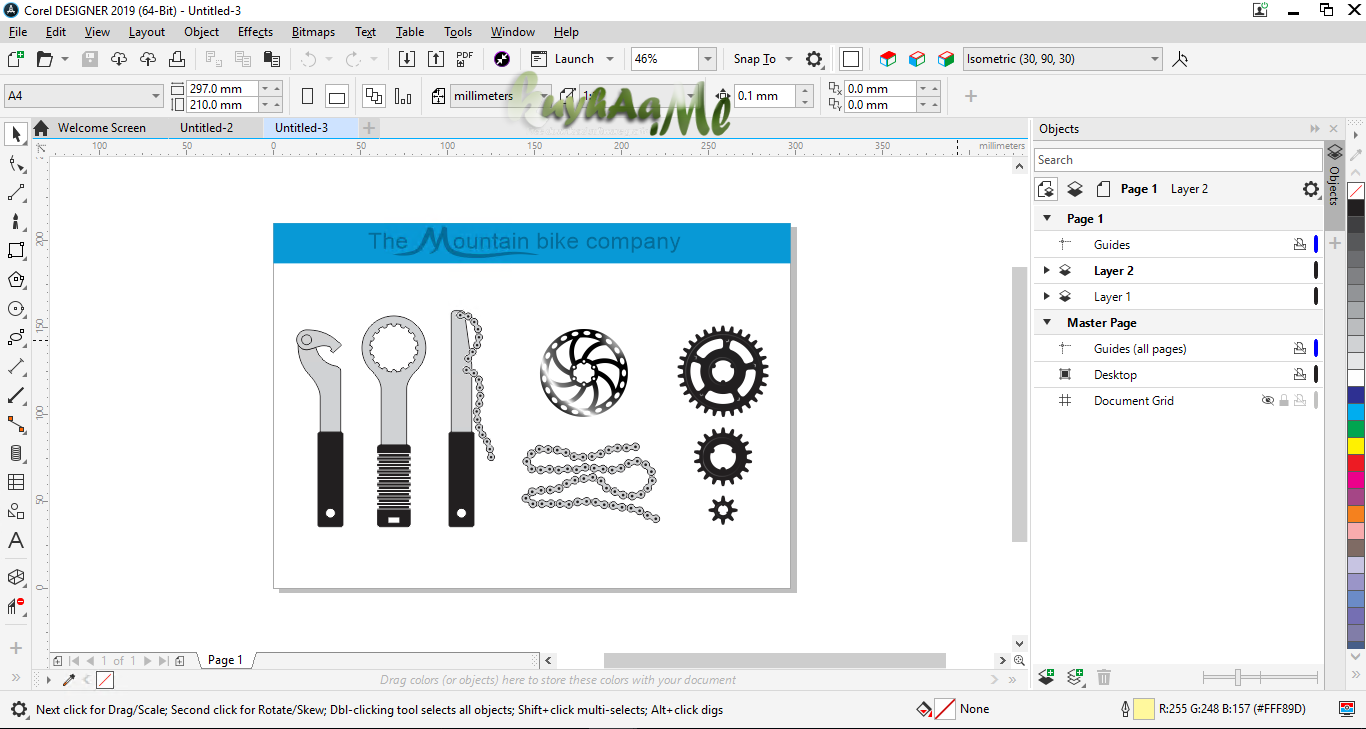This screenshot has width=1366, height=729.
Task: Toggle printing for Guides layer
Action: coord(1300,245)
